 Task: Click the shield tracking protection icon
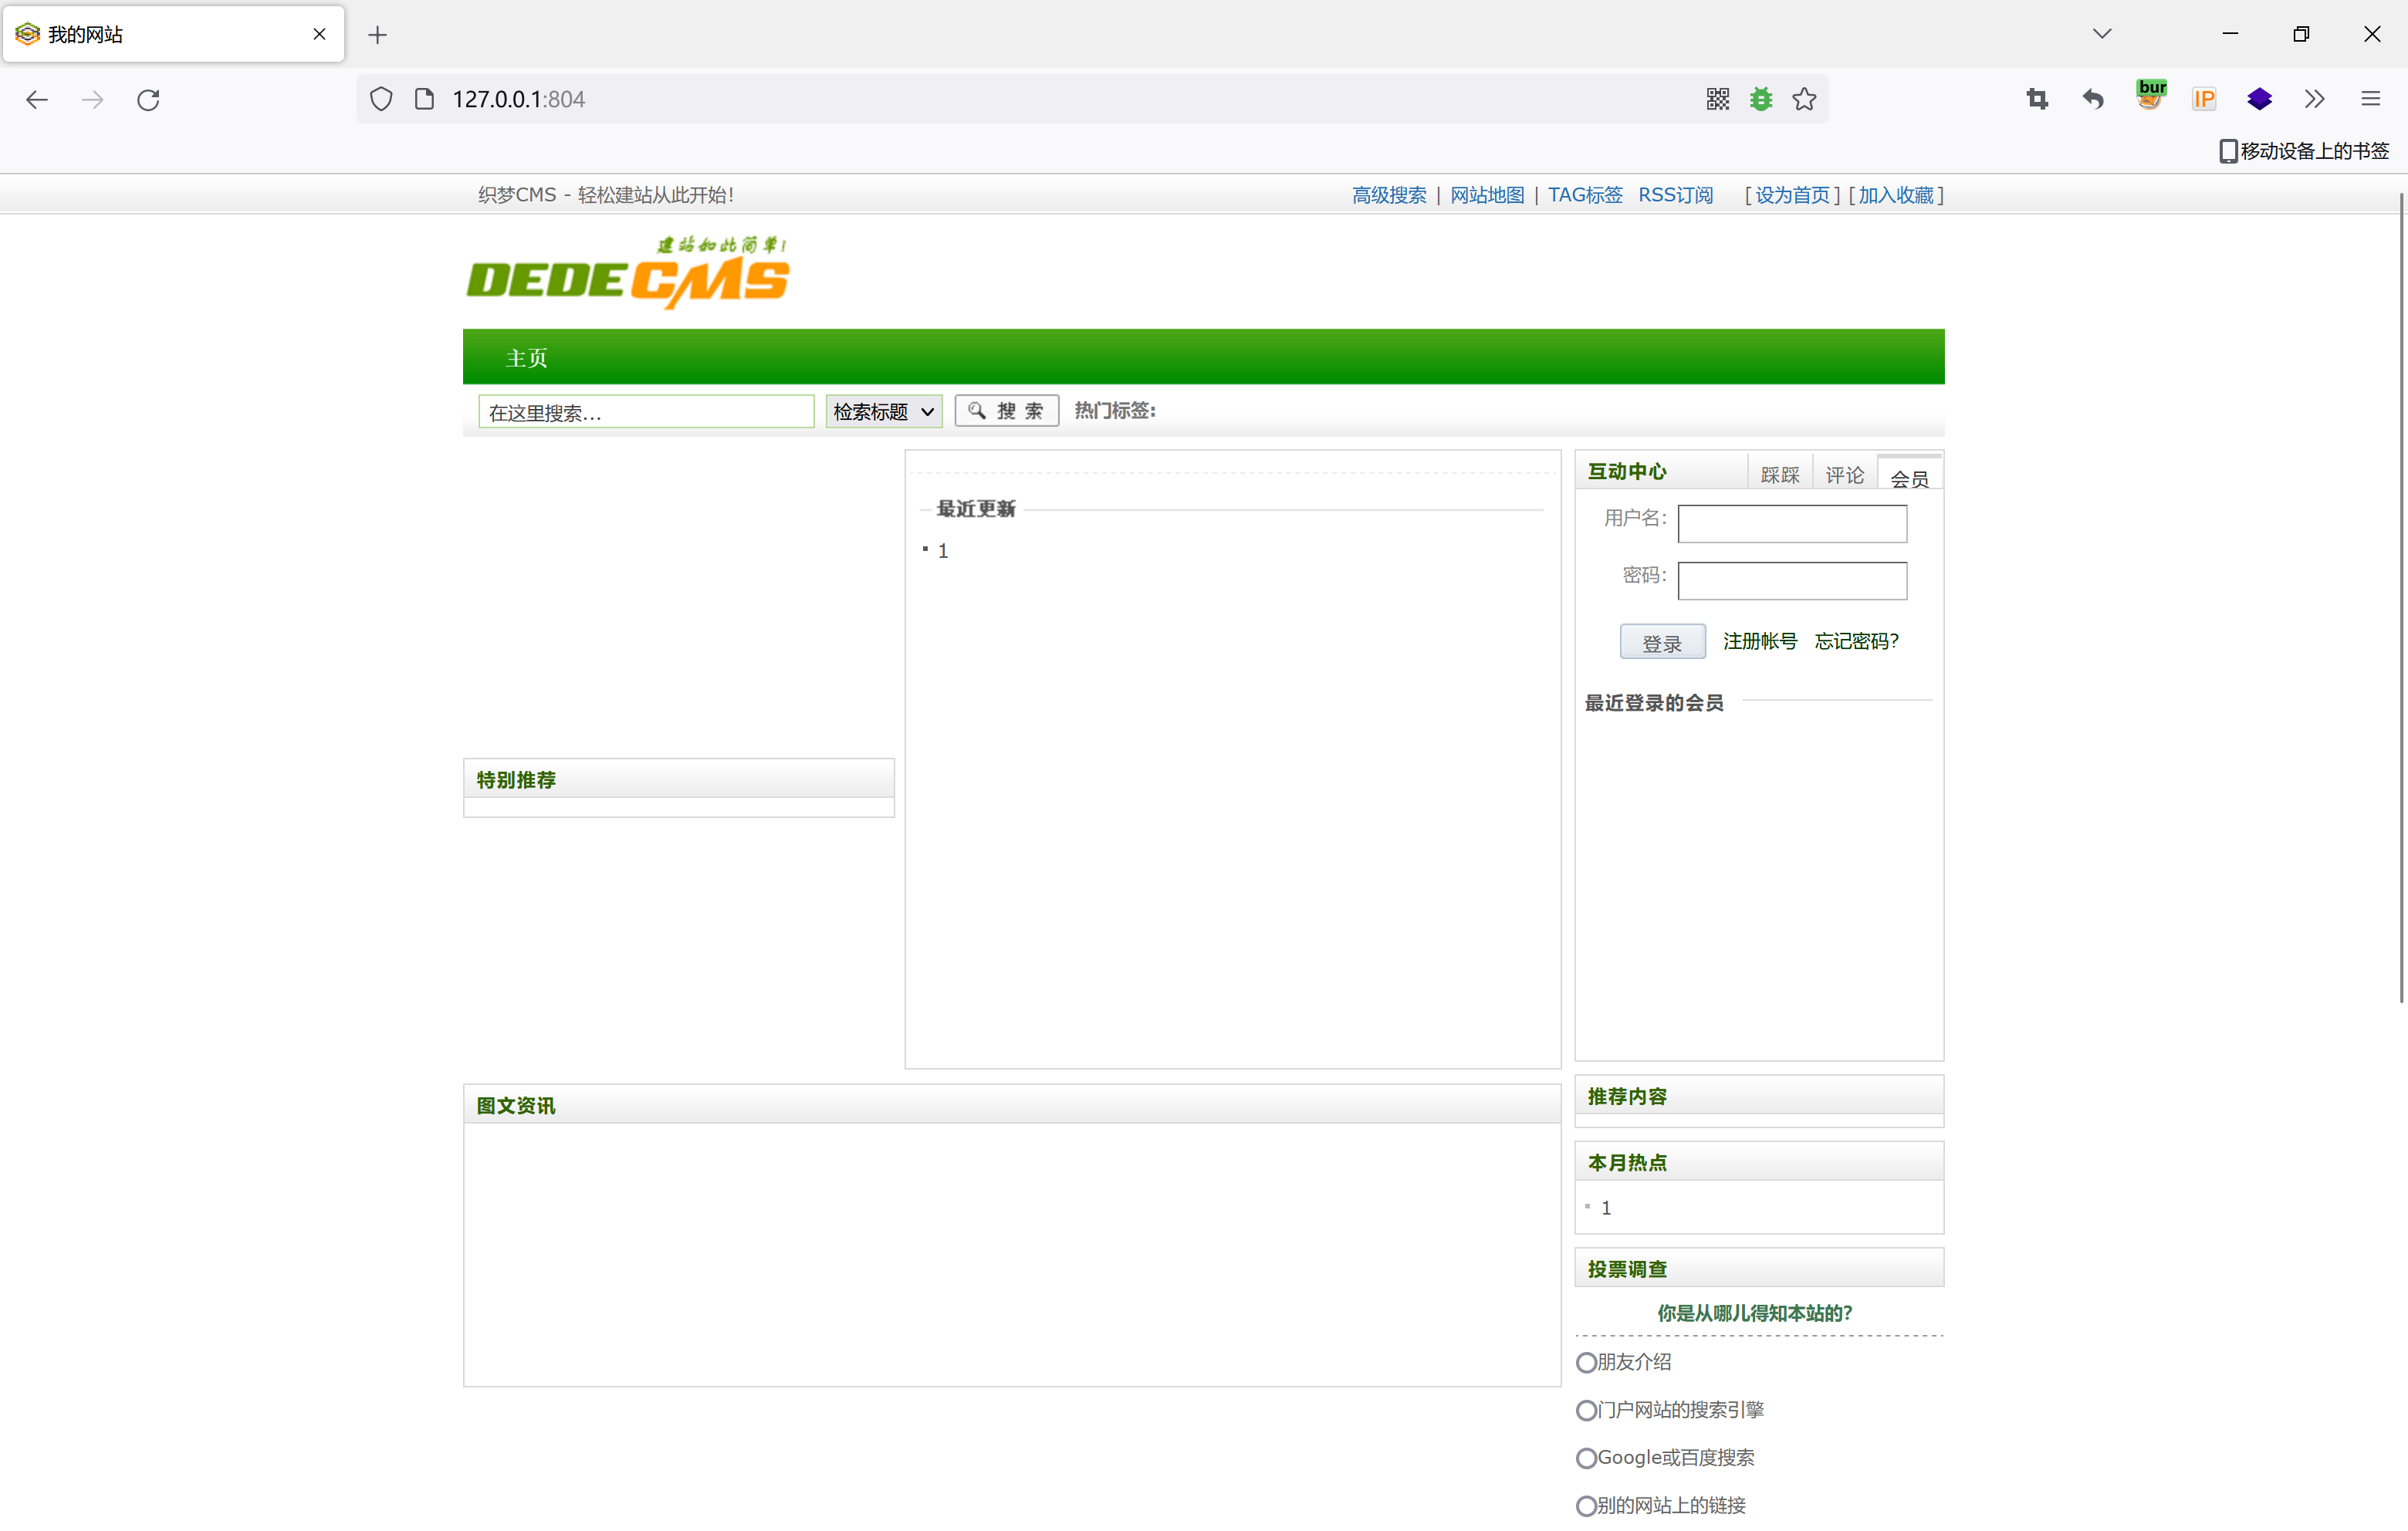click(x=381, y=99)
